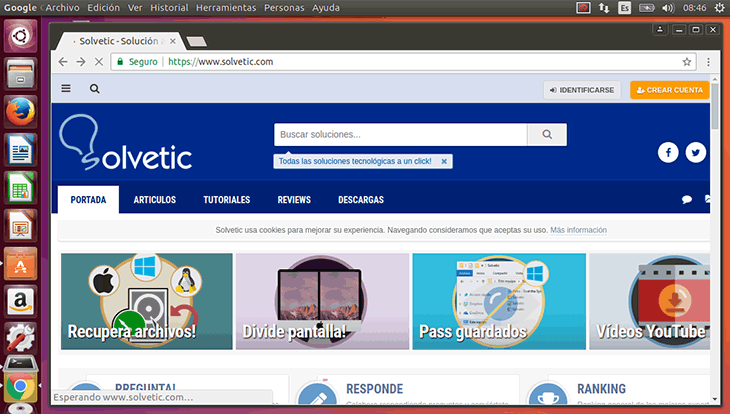Click the screen recorder tray icon
730x414 pixels.
[x=583, y=8]
